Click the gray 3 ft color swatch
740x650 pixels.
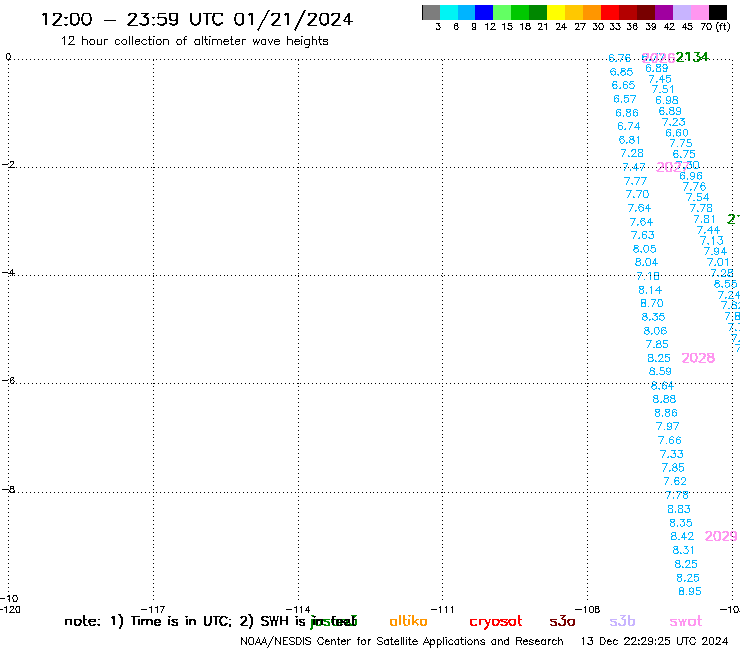coord(431,12)
